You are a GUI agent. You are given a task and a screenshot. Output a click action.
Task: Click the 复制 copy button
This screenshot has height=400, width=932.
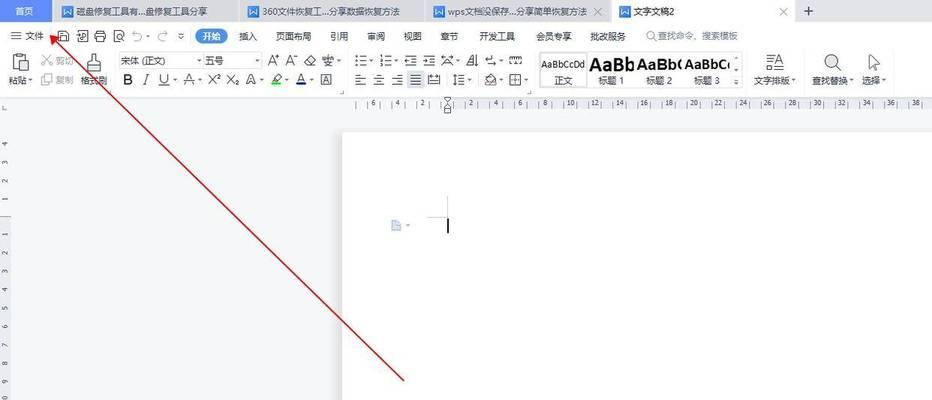pyautogui.click(x=57, y=80)
